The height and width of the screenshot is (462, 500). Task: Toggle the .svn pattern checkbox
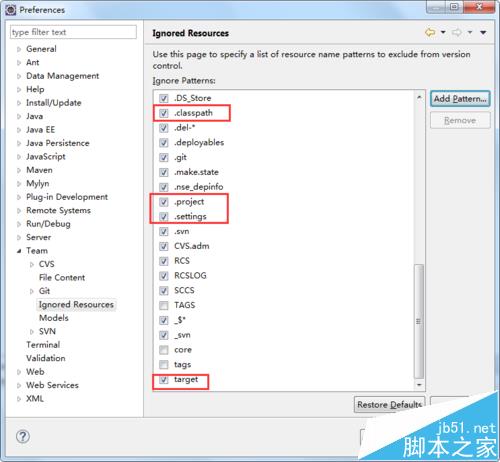[x=164, y=231]
